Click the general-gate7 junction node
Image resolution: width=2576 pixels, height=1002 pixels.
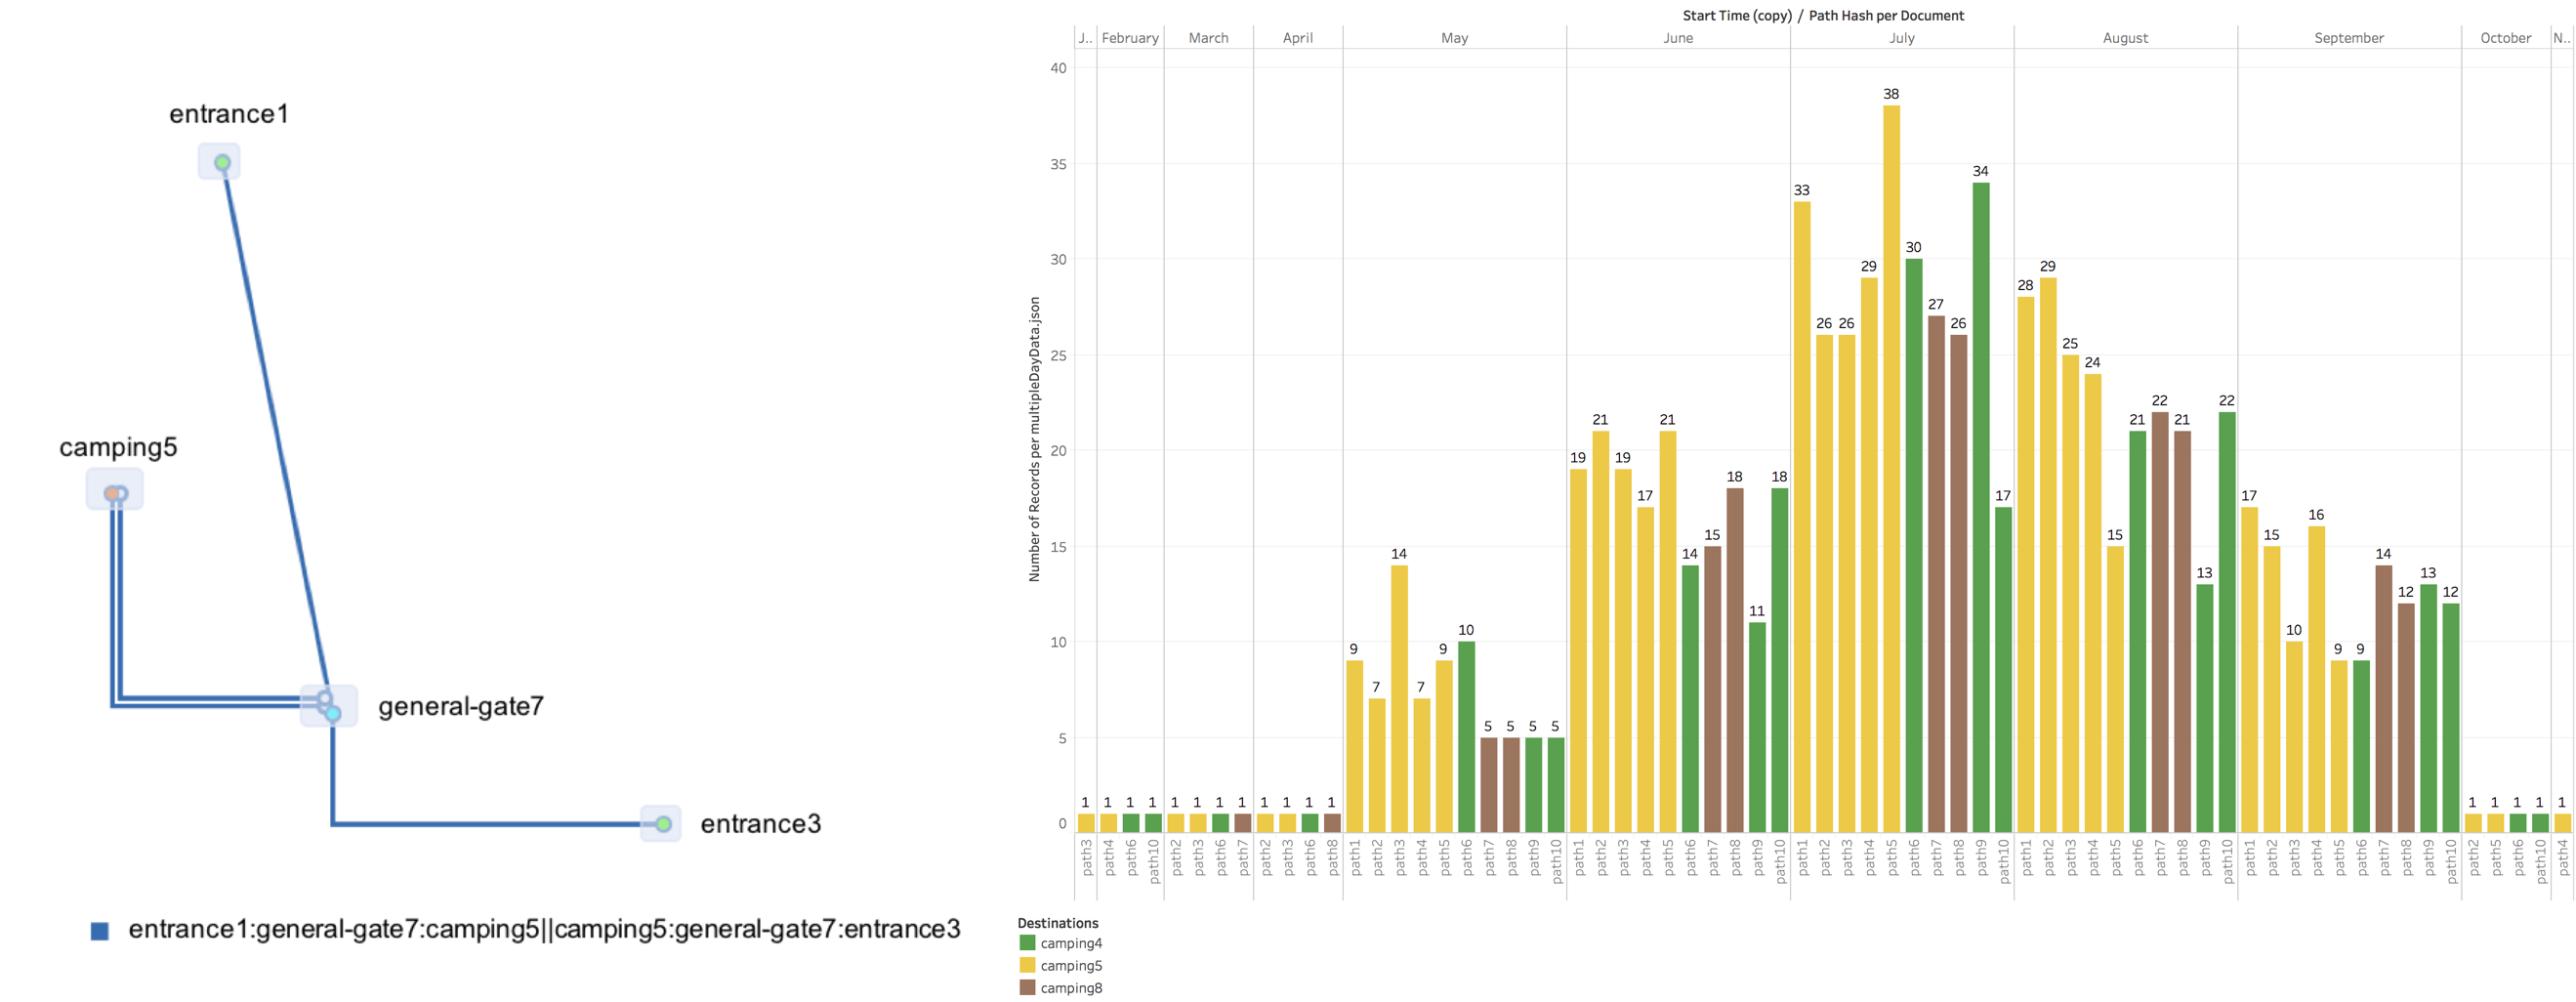click(329, 706)
